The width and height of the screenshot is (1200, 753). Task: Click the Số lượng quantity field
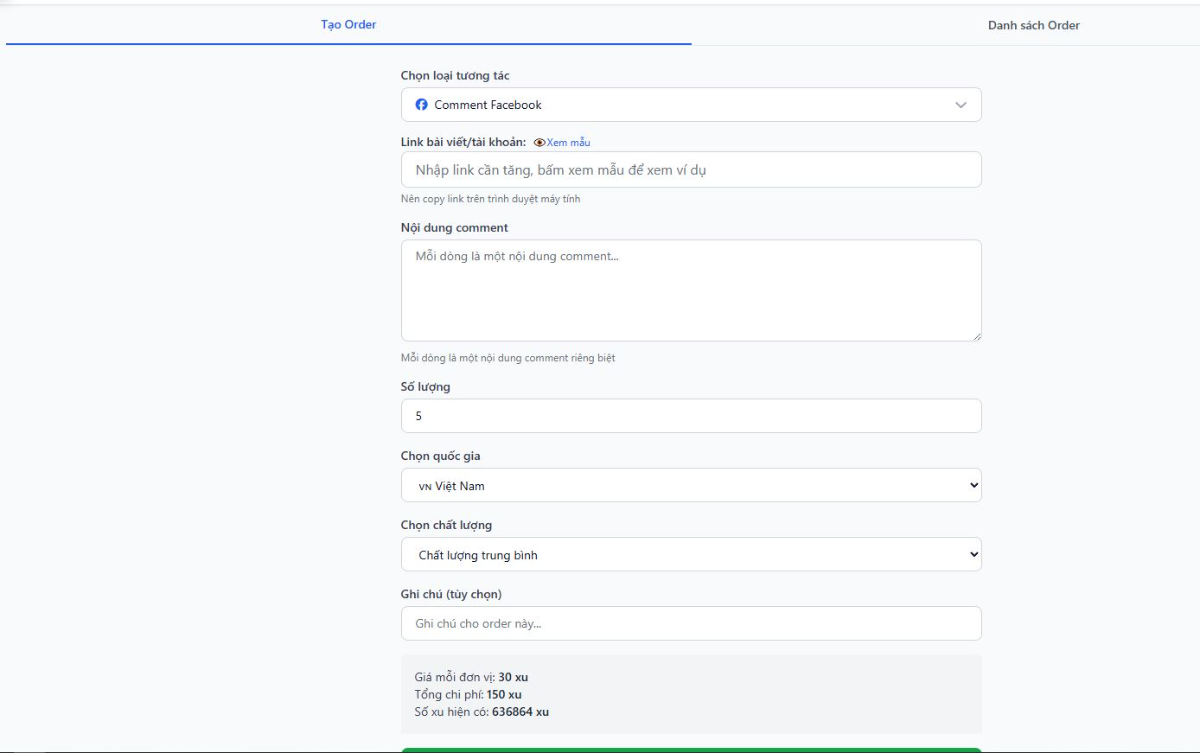coord(691,416)
